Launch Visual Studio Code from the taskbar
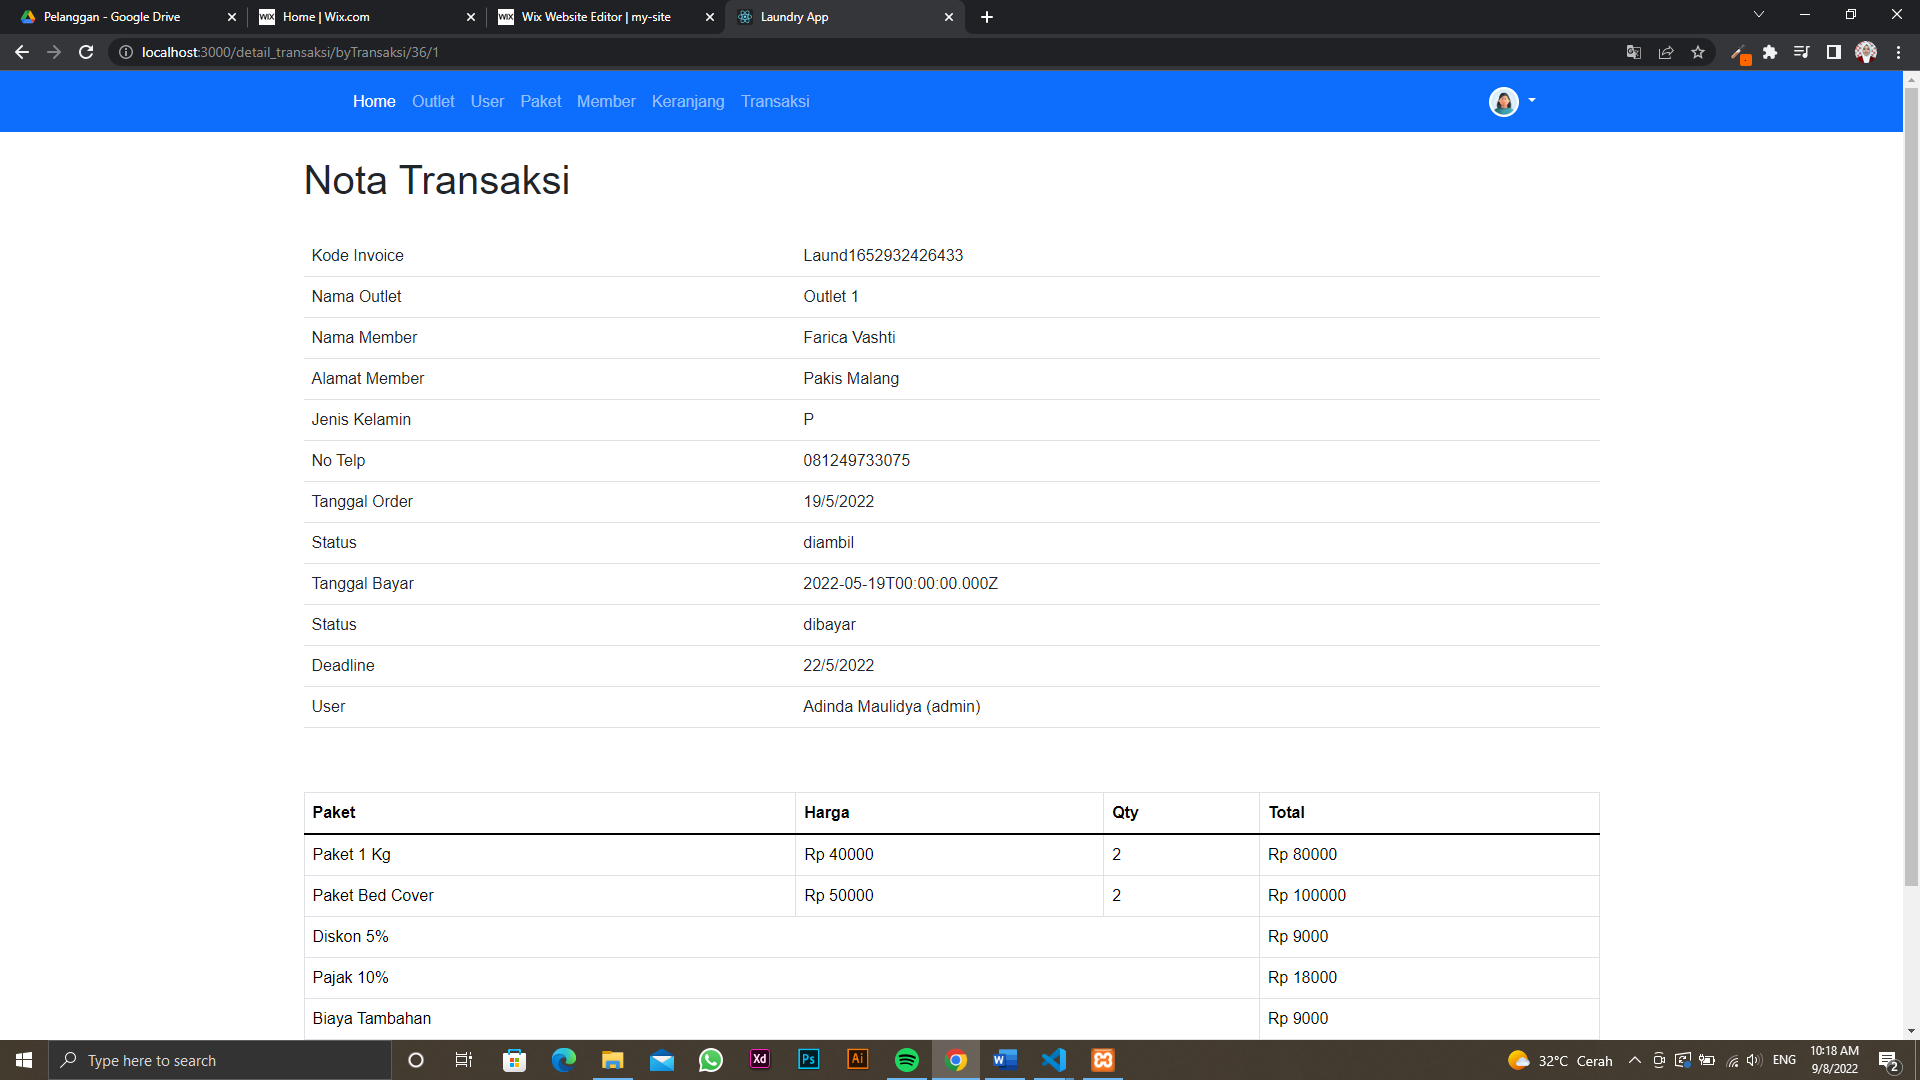Viewport: 1920px width, 1080px height. (x=1054, y=1060)
